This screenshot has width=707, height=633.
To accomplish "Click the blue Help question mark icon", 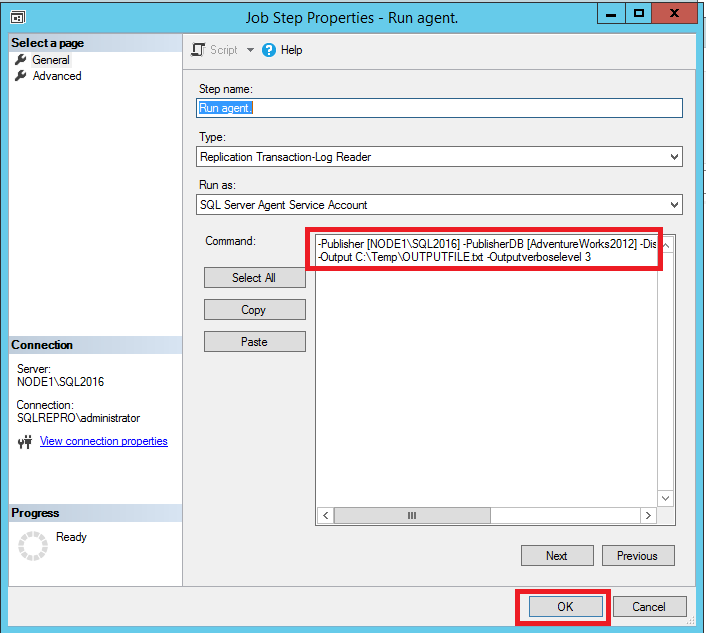I will [269, 50].
